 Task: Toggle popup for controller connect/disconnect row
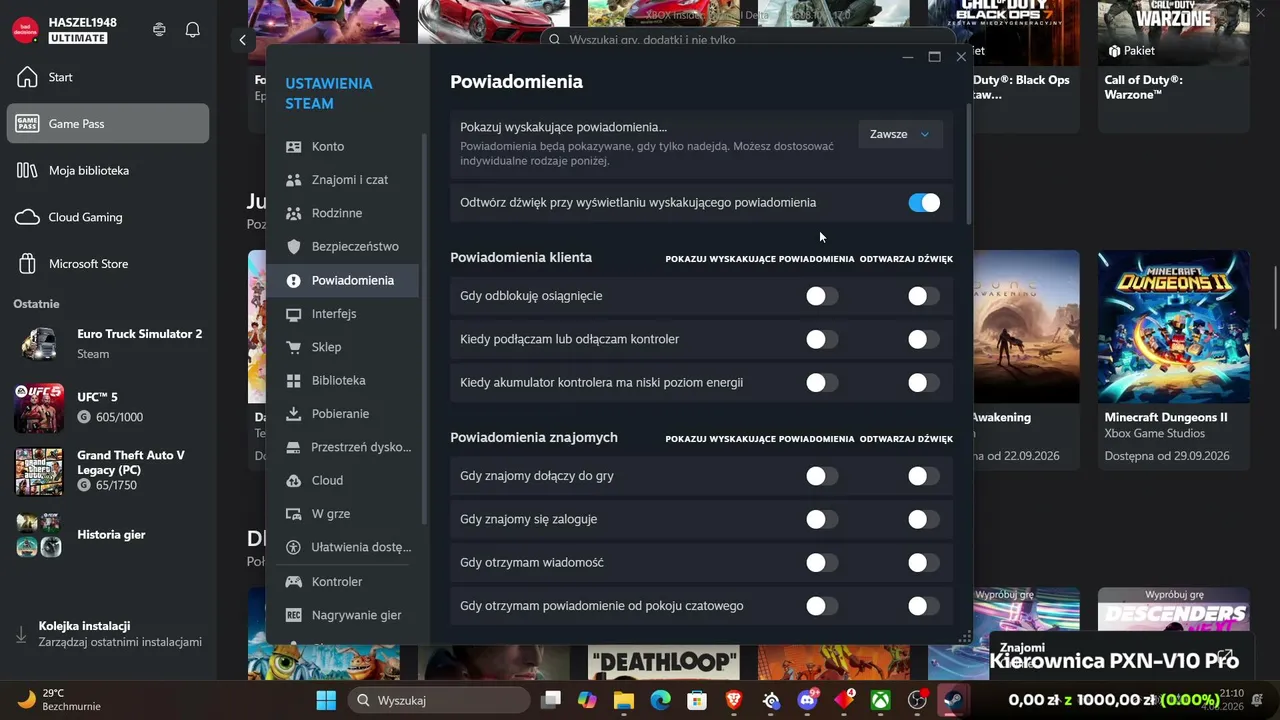(822, 339)
